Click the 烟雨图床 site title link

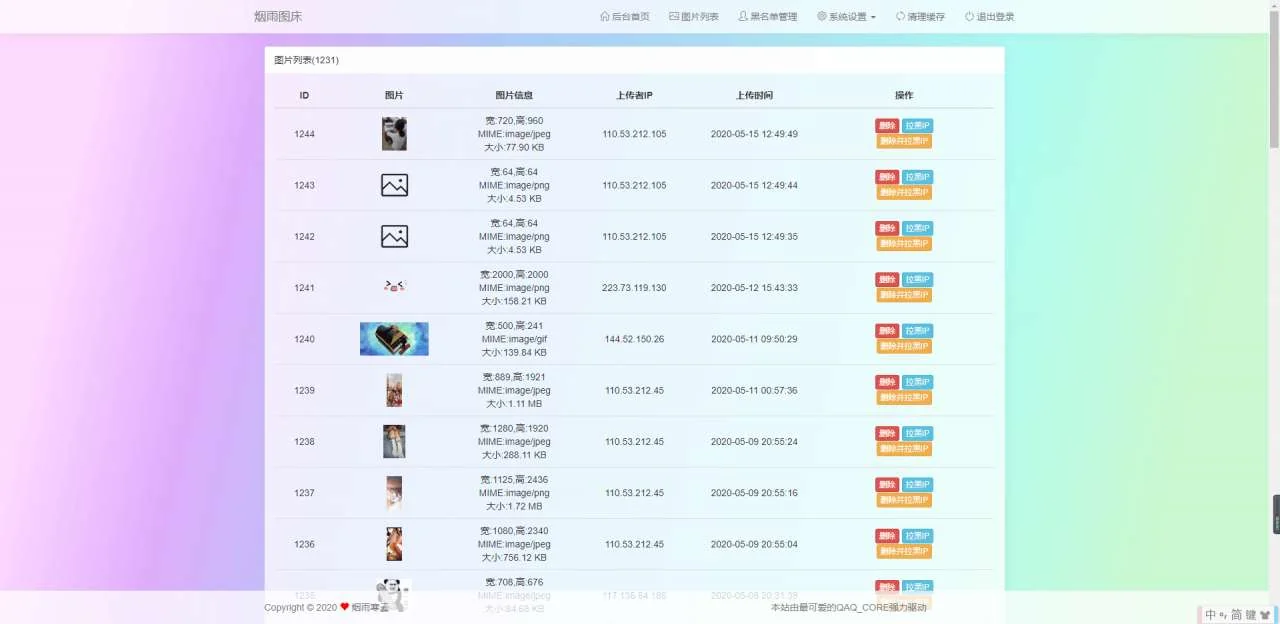coord(278,17)
